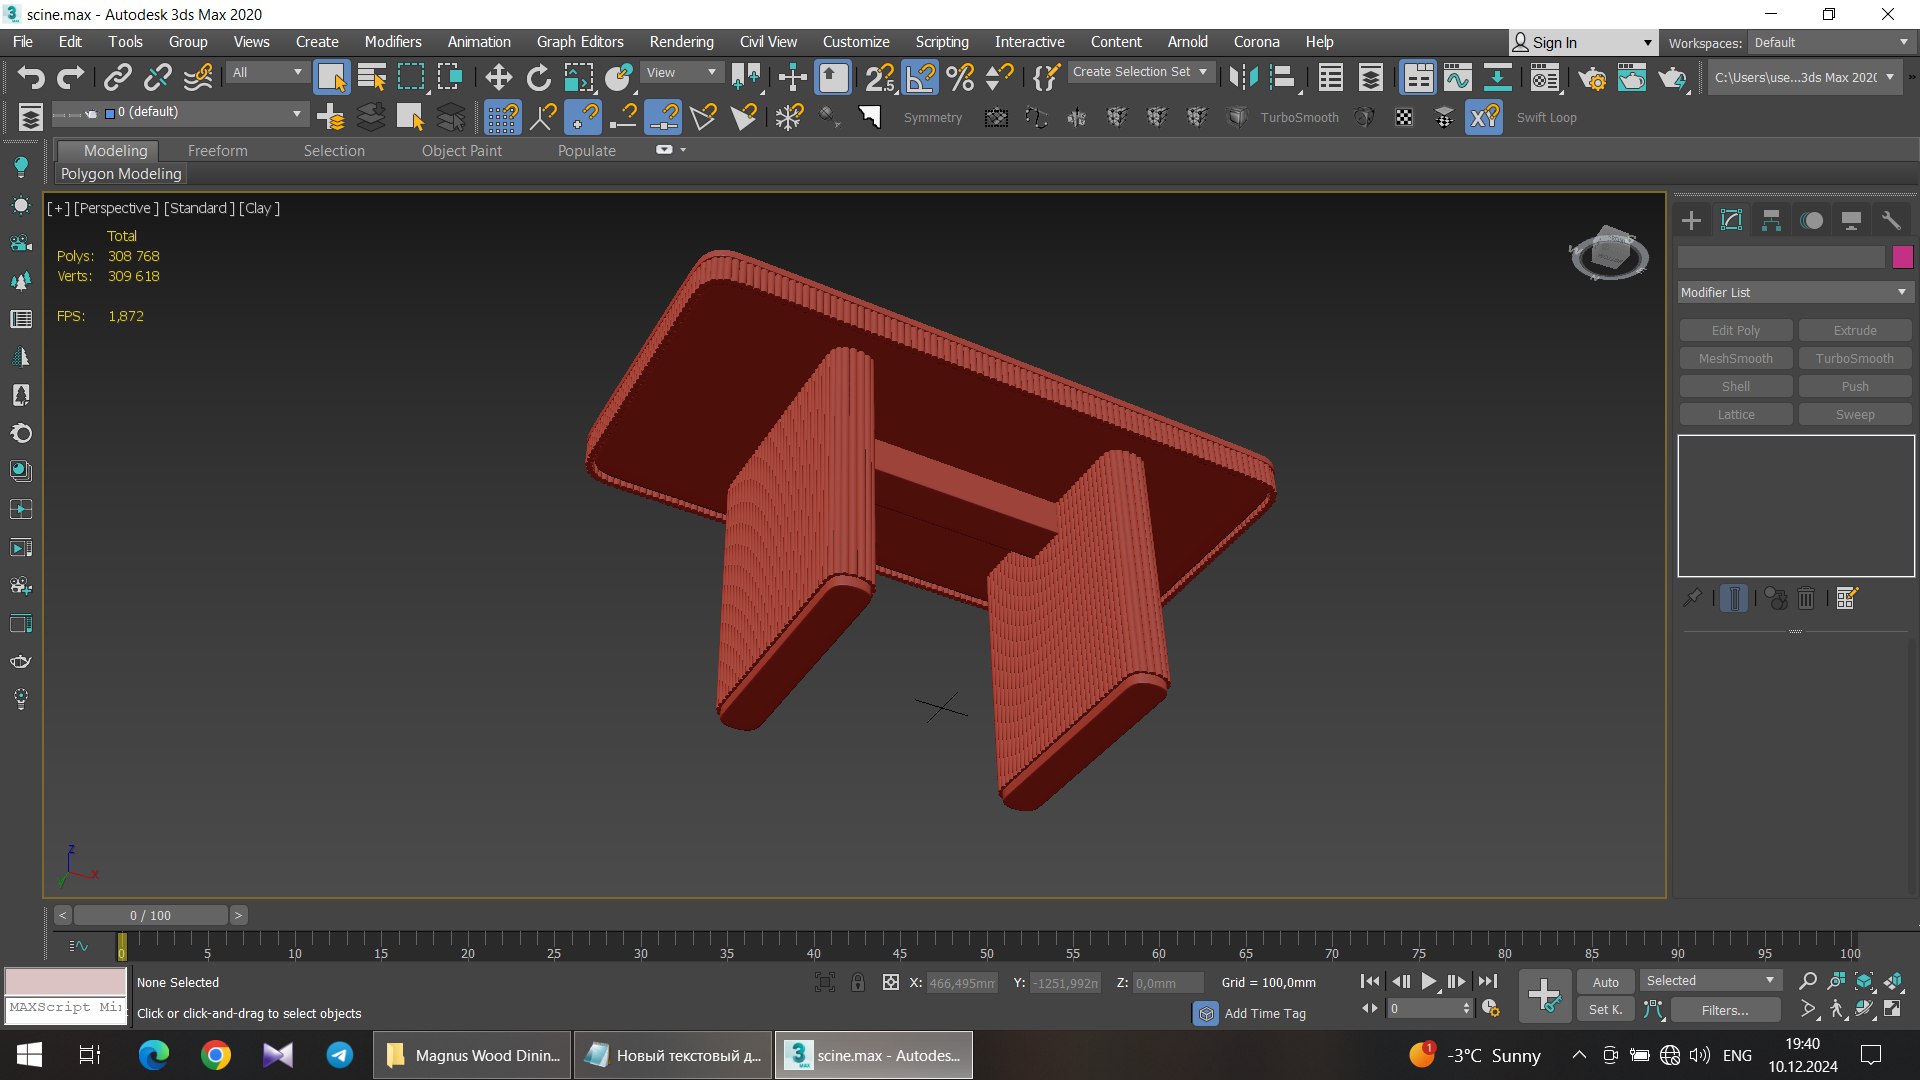
Task: Expand the Modifier List dropdown
Action: (x=1794, y=292)
